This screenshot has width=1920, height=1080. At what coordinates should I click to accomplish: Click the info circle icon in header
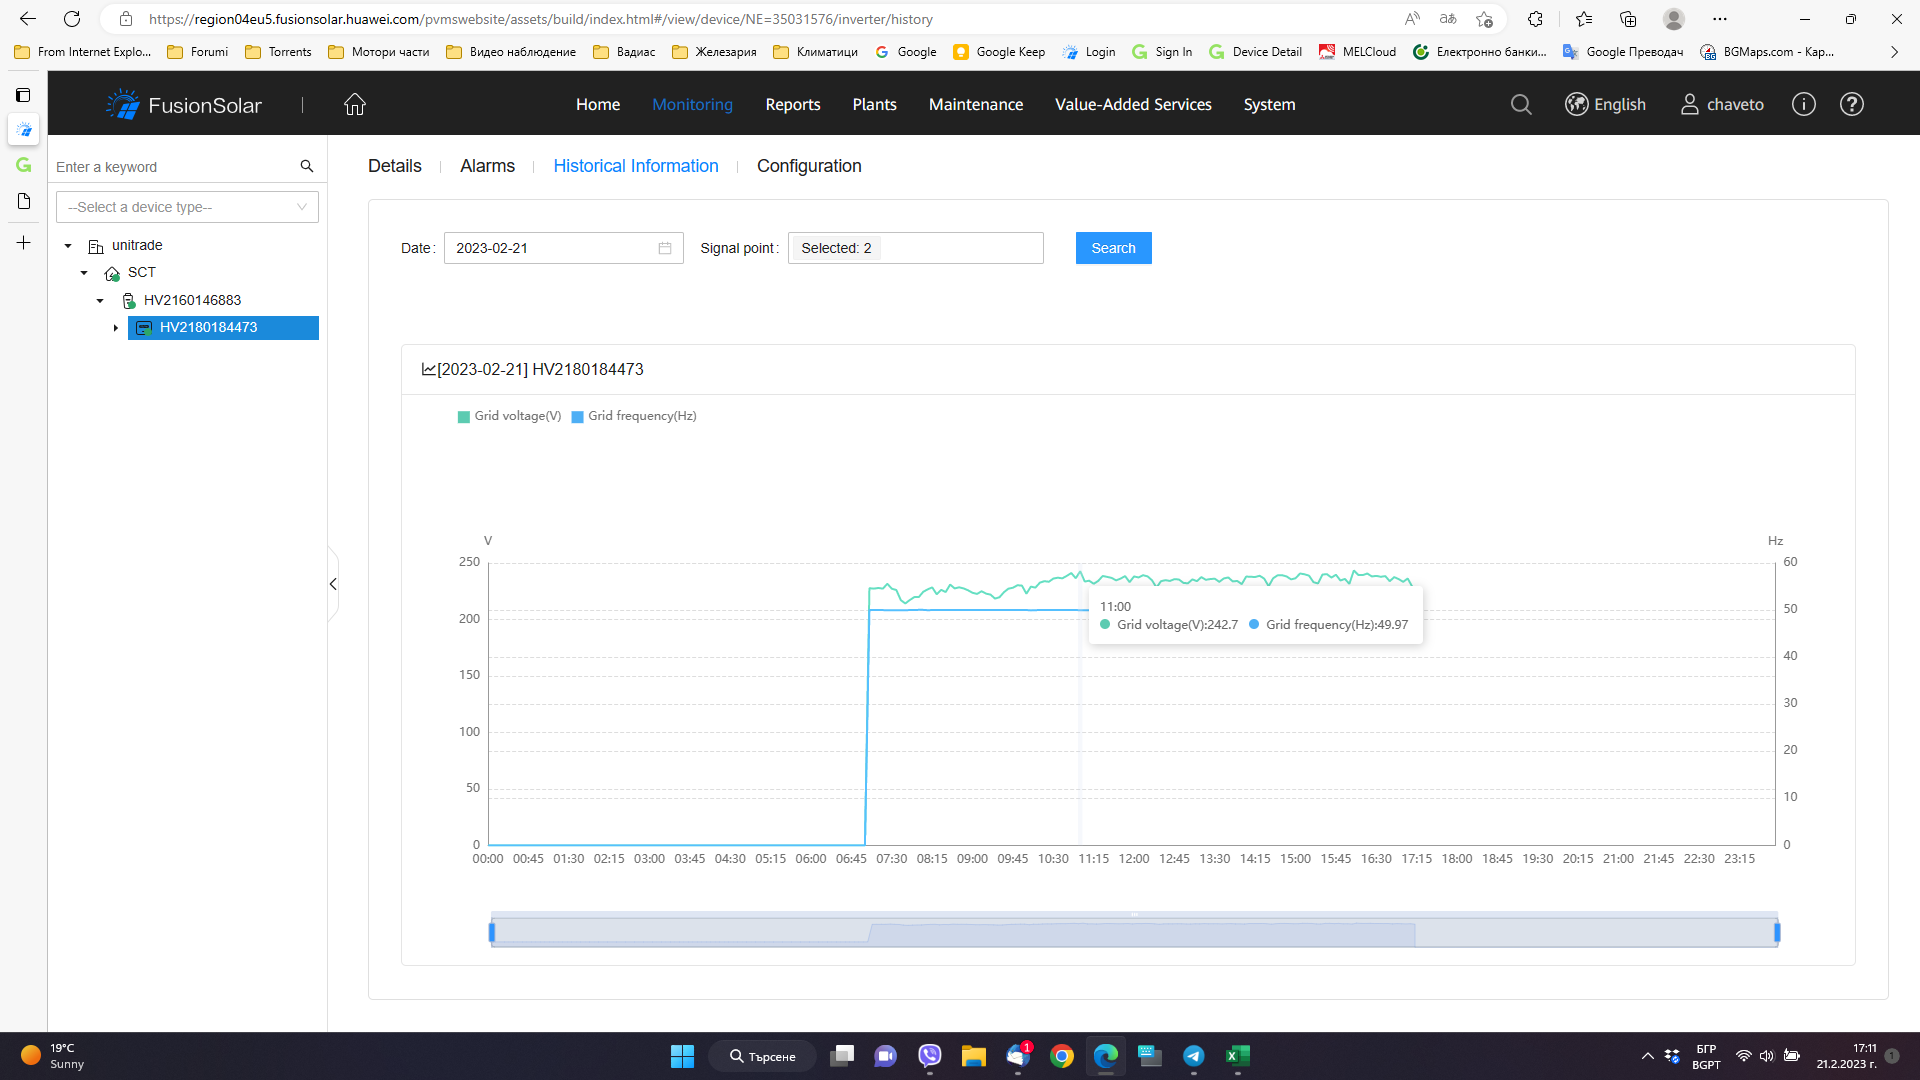1803,104
